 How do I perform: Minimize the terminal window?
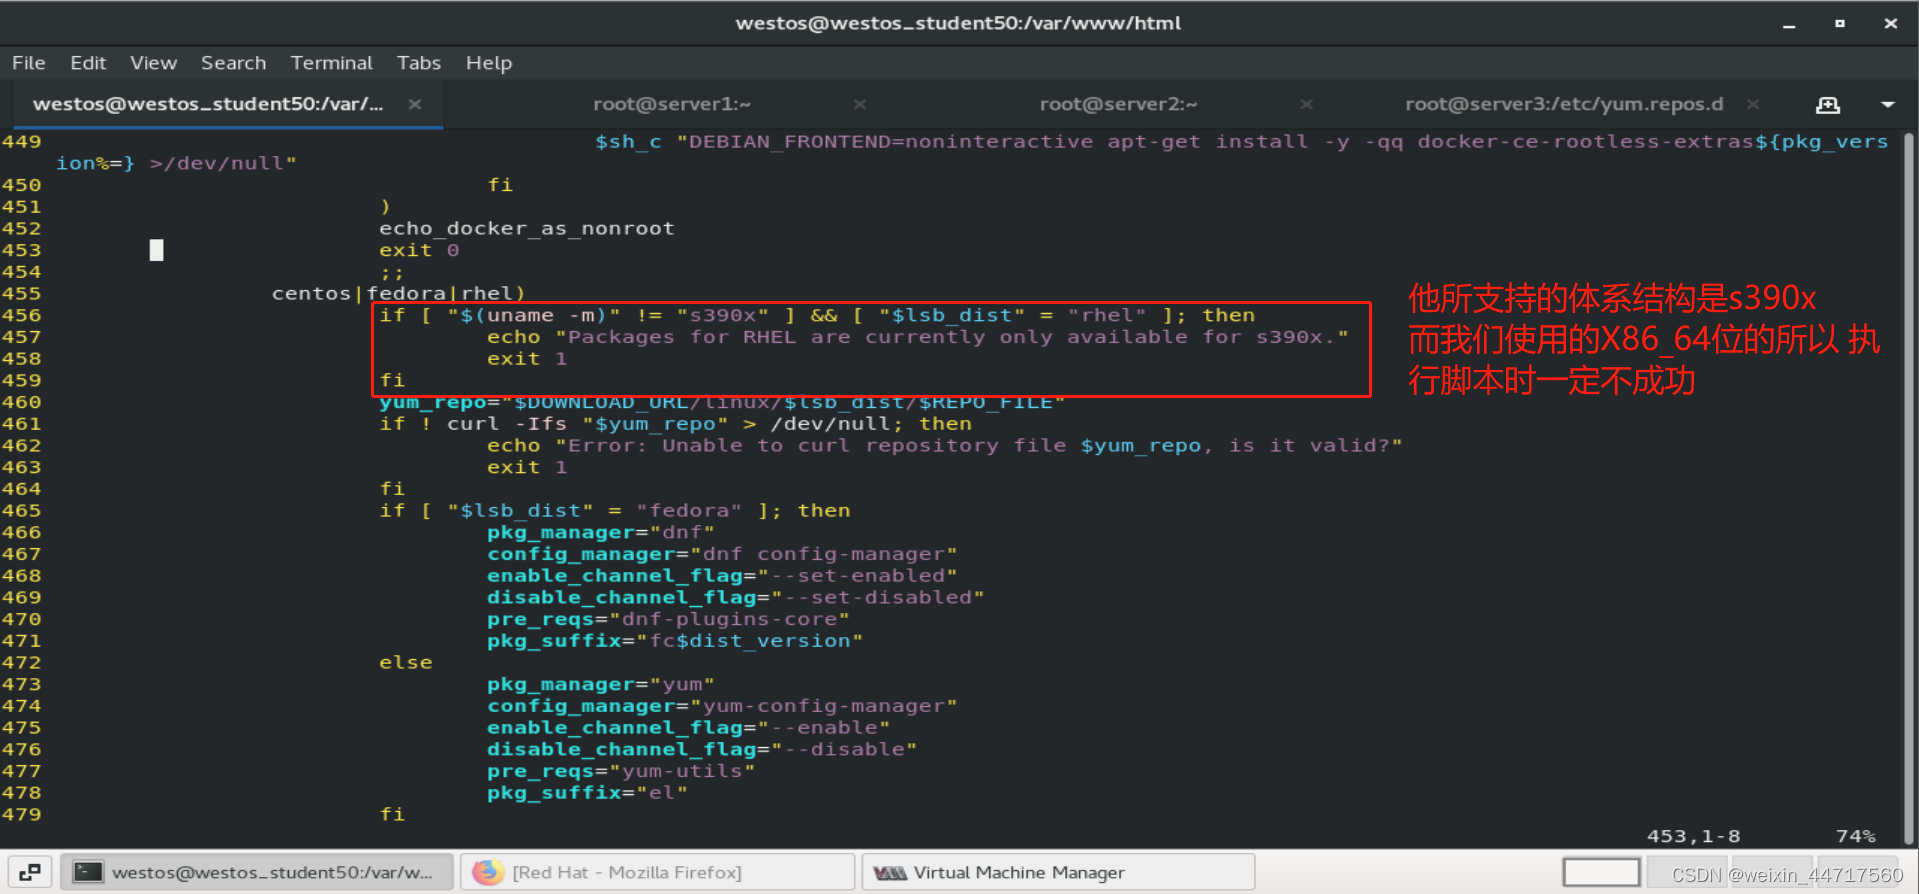pos(1789,24)
